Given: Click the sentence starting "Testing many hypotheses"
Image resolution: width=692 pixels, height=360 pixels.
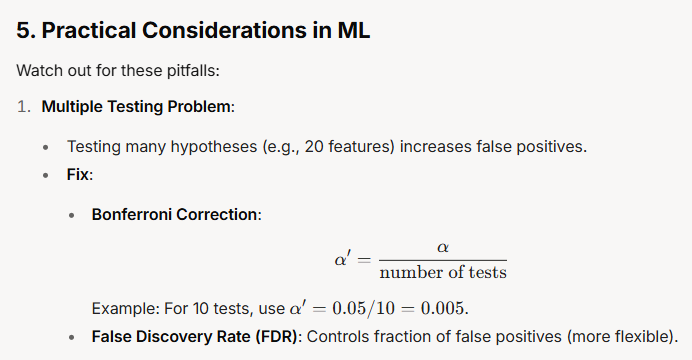Looking at the screenshot, I should pyautogui.click(x=327, y=146).
